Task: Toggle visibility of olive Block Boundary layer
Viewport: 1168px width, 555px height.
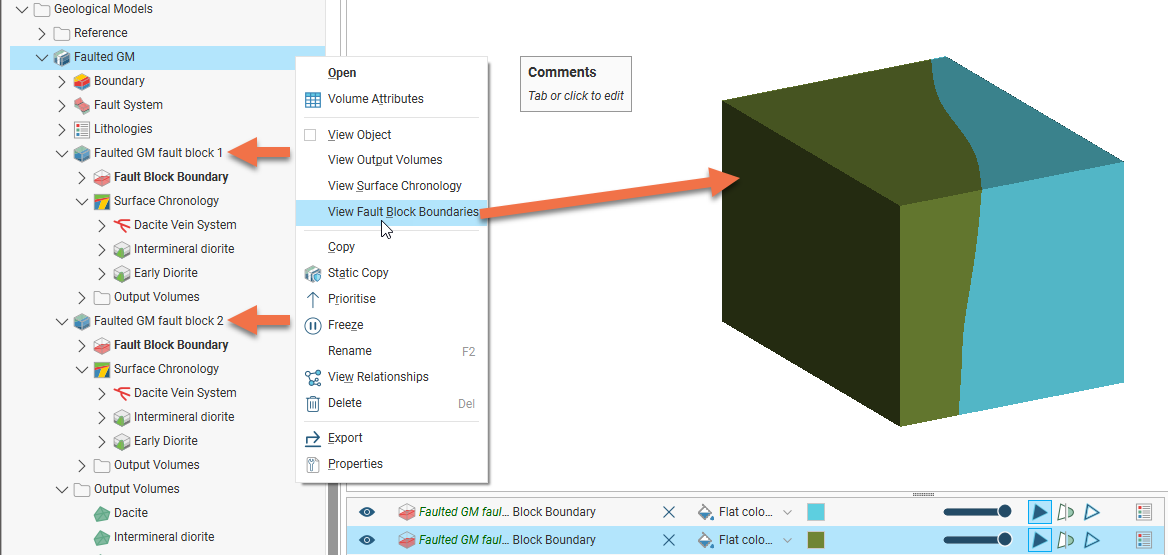Action: [x=367, y=540]
